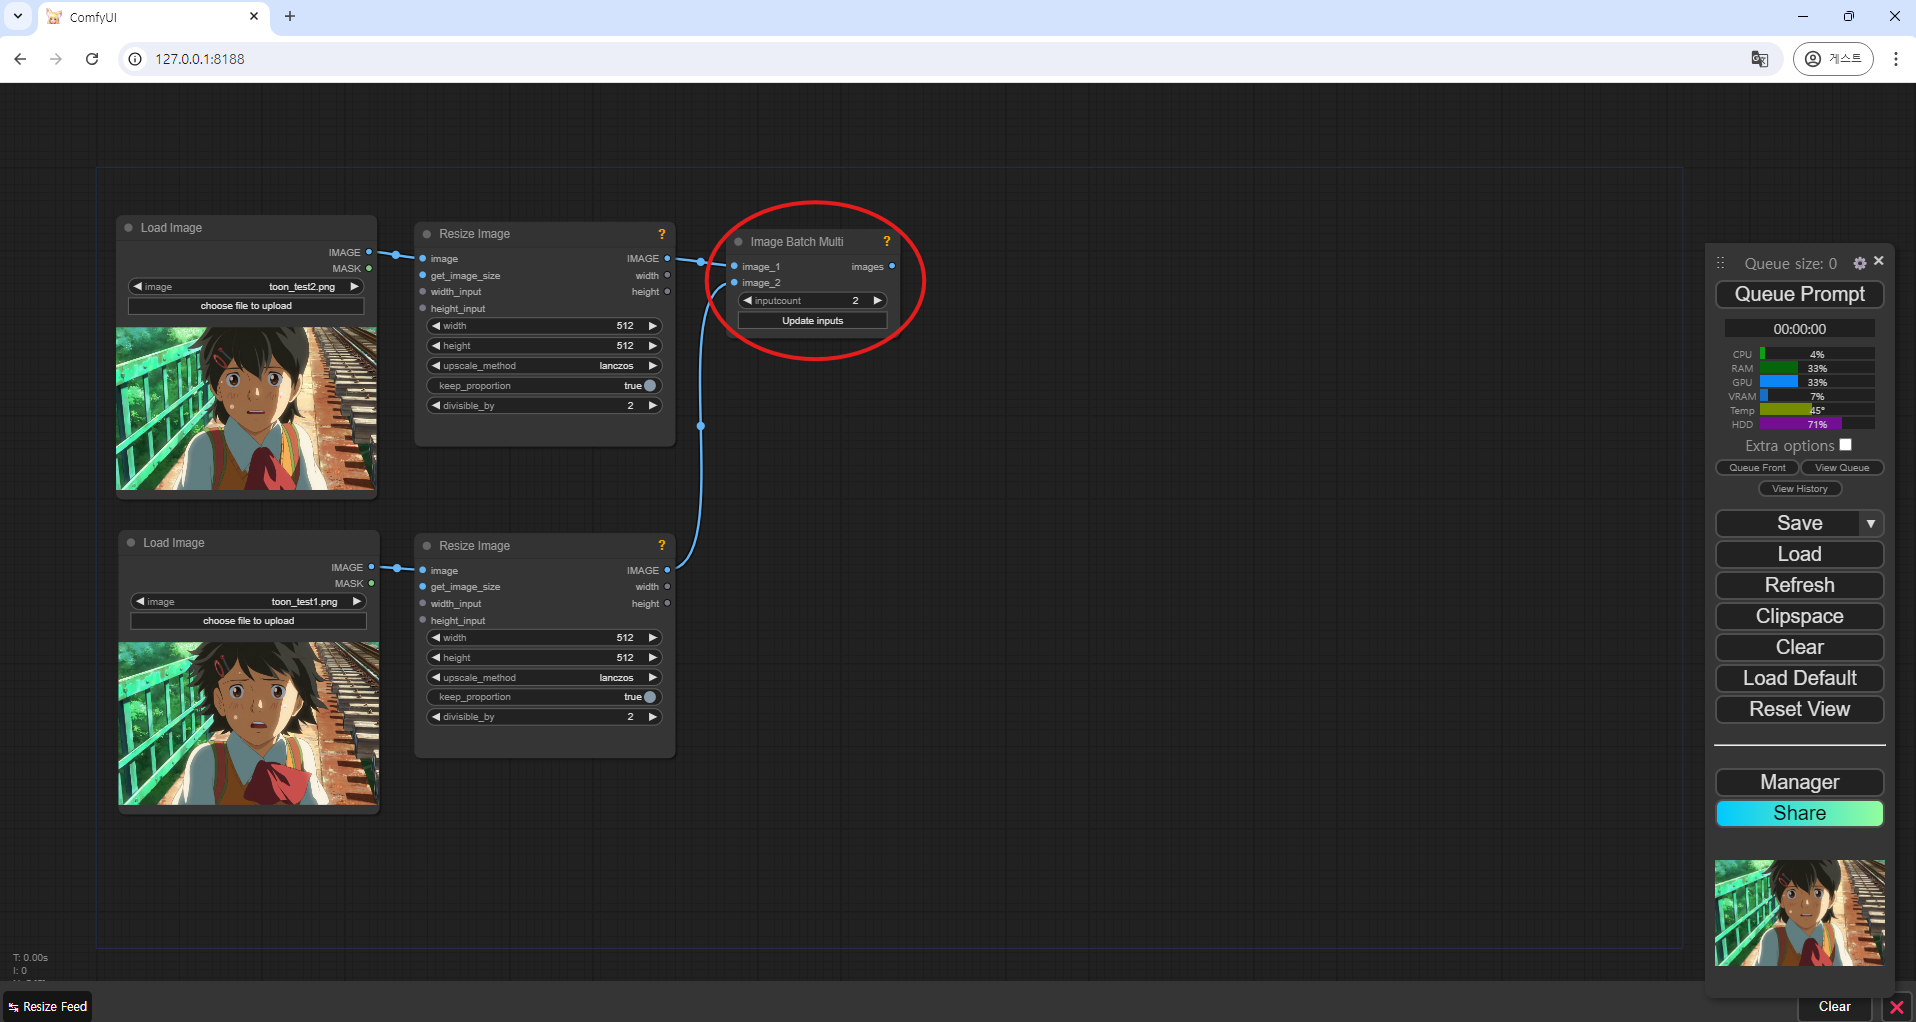The width and height of the screenshot is (1916, 1022).
Task: Open image file dropdown toon_test1.png
Action: pyautogui.click(x=248, y=602)
